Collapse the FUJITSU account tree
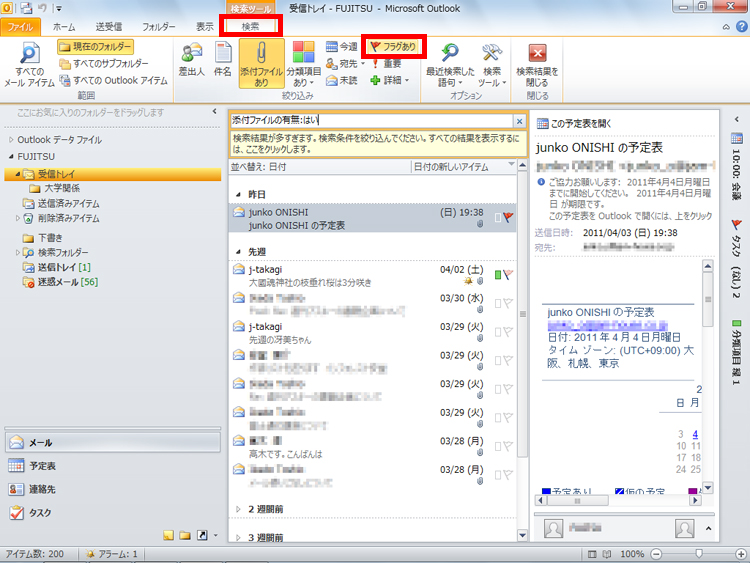 pos(11,157)
